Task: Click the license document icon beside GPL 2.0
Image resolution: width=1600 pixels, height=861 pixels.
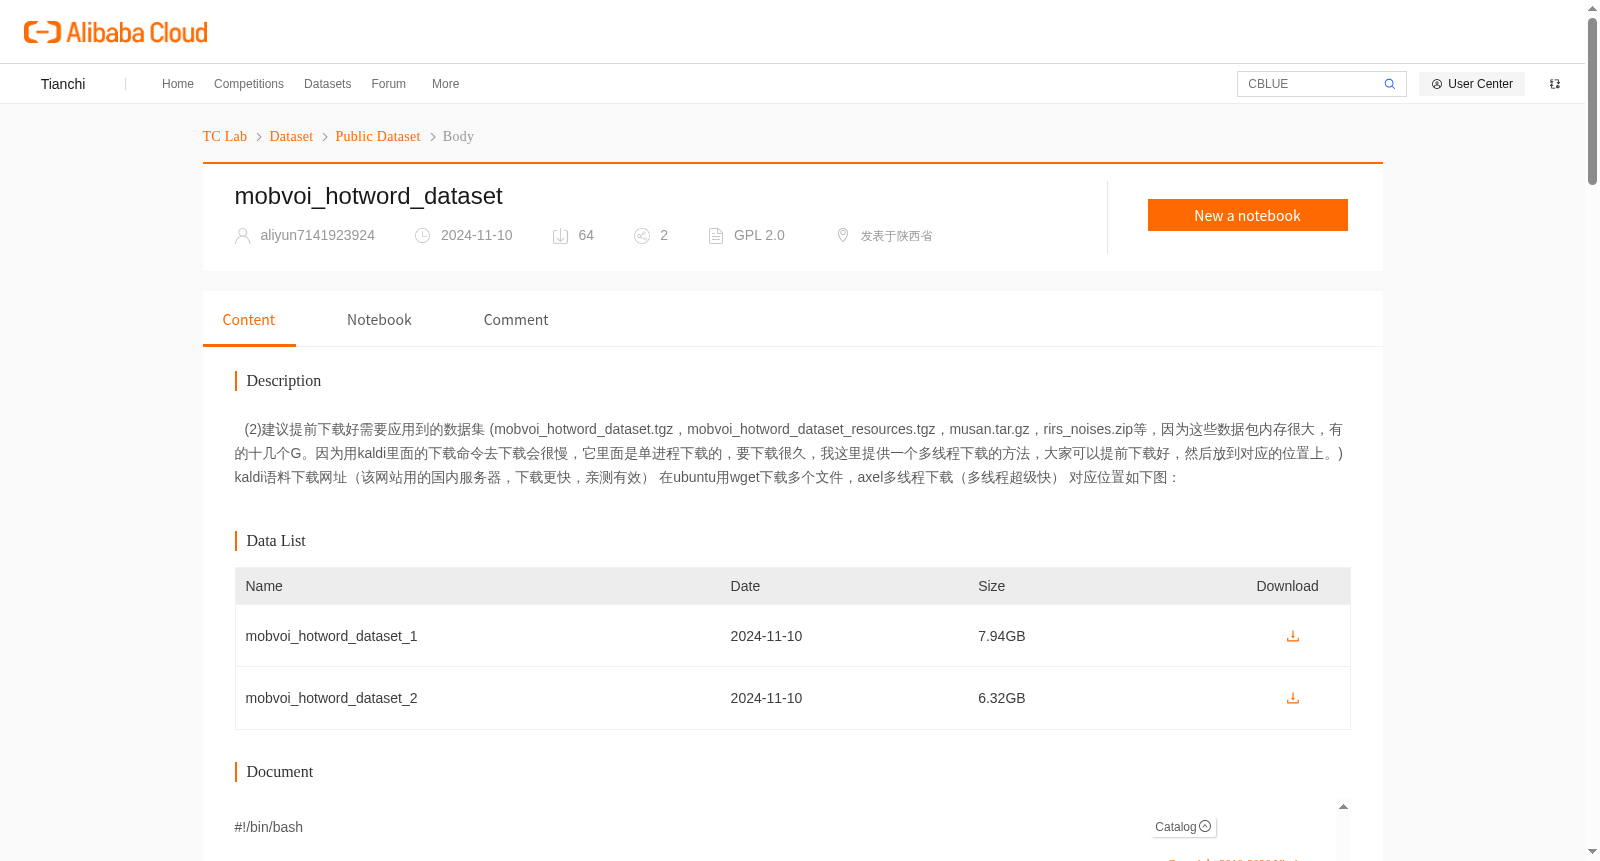Action: pyautogui.click(x=716, y=236)
